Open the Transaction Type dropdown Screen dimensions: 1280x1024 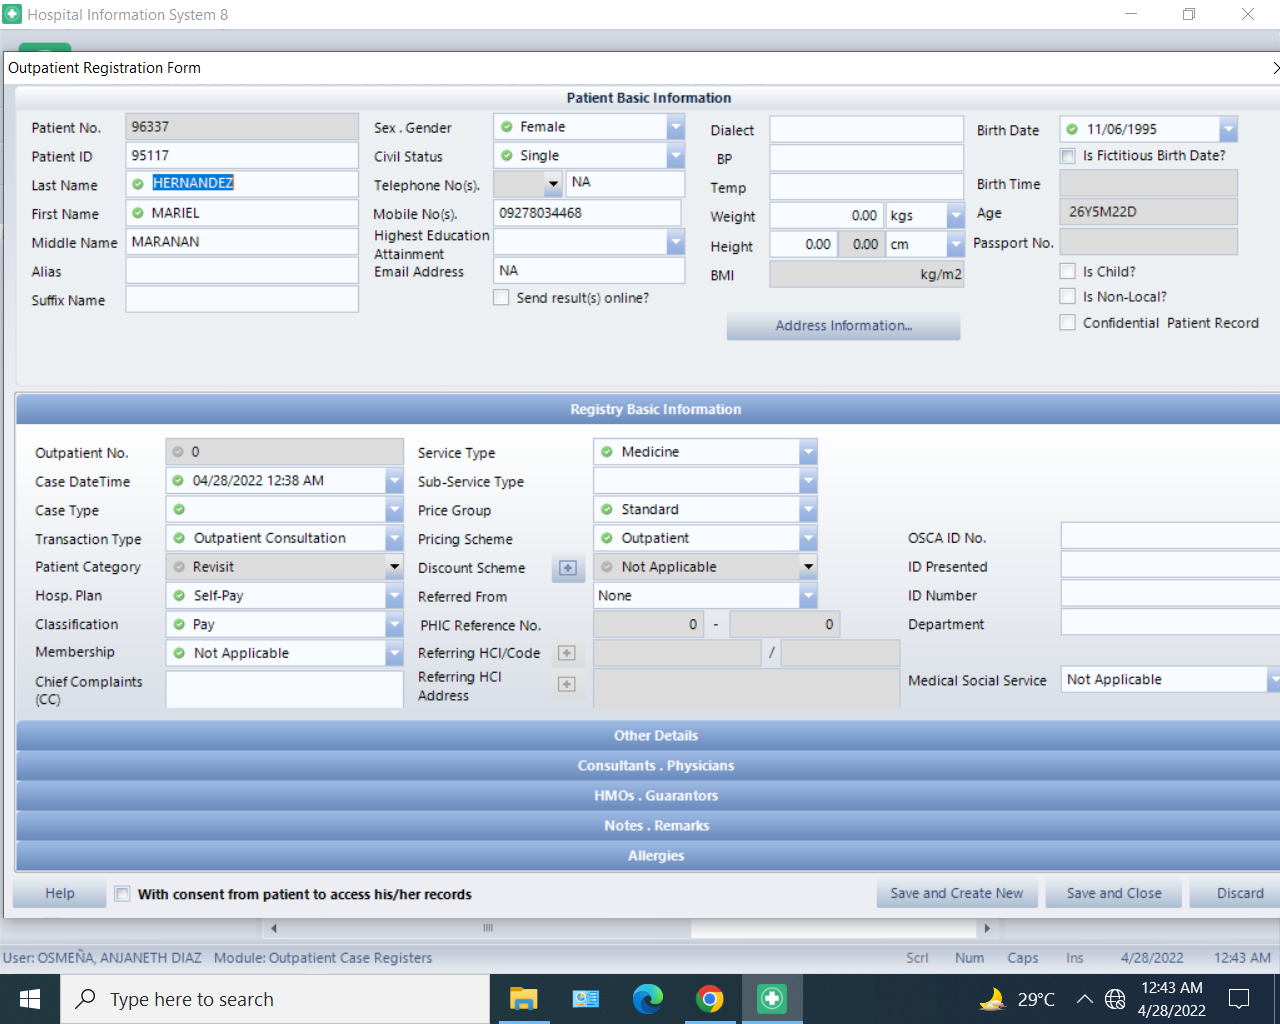click(x=395, y=538)
